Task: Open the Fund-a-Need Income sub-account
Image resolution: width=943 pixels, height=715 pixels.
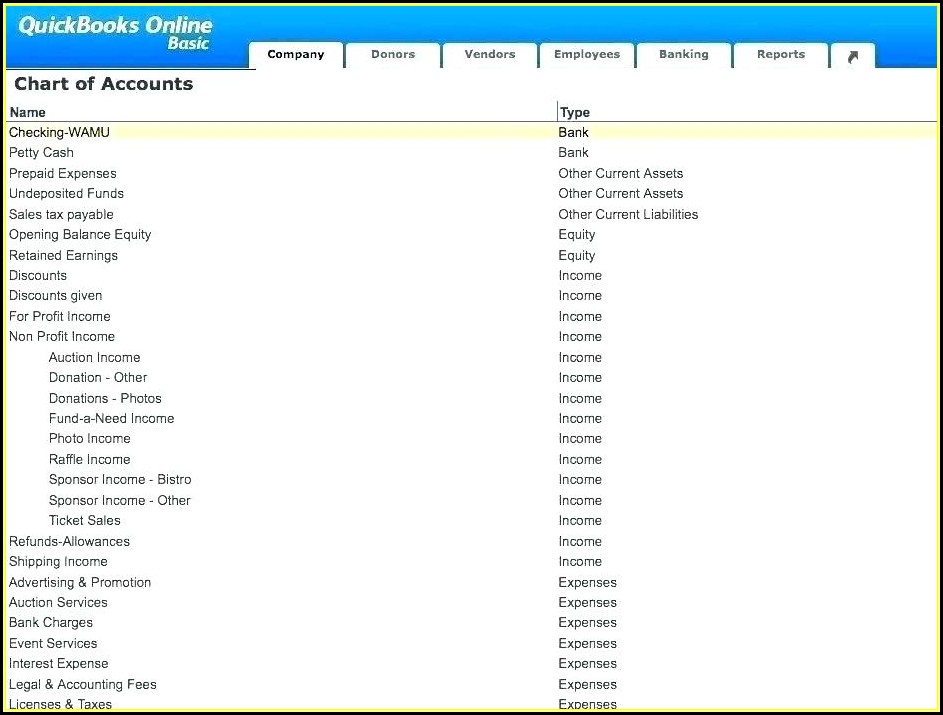Action: (111, 419)
